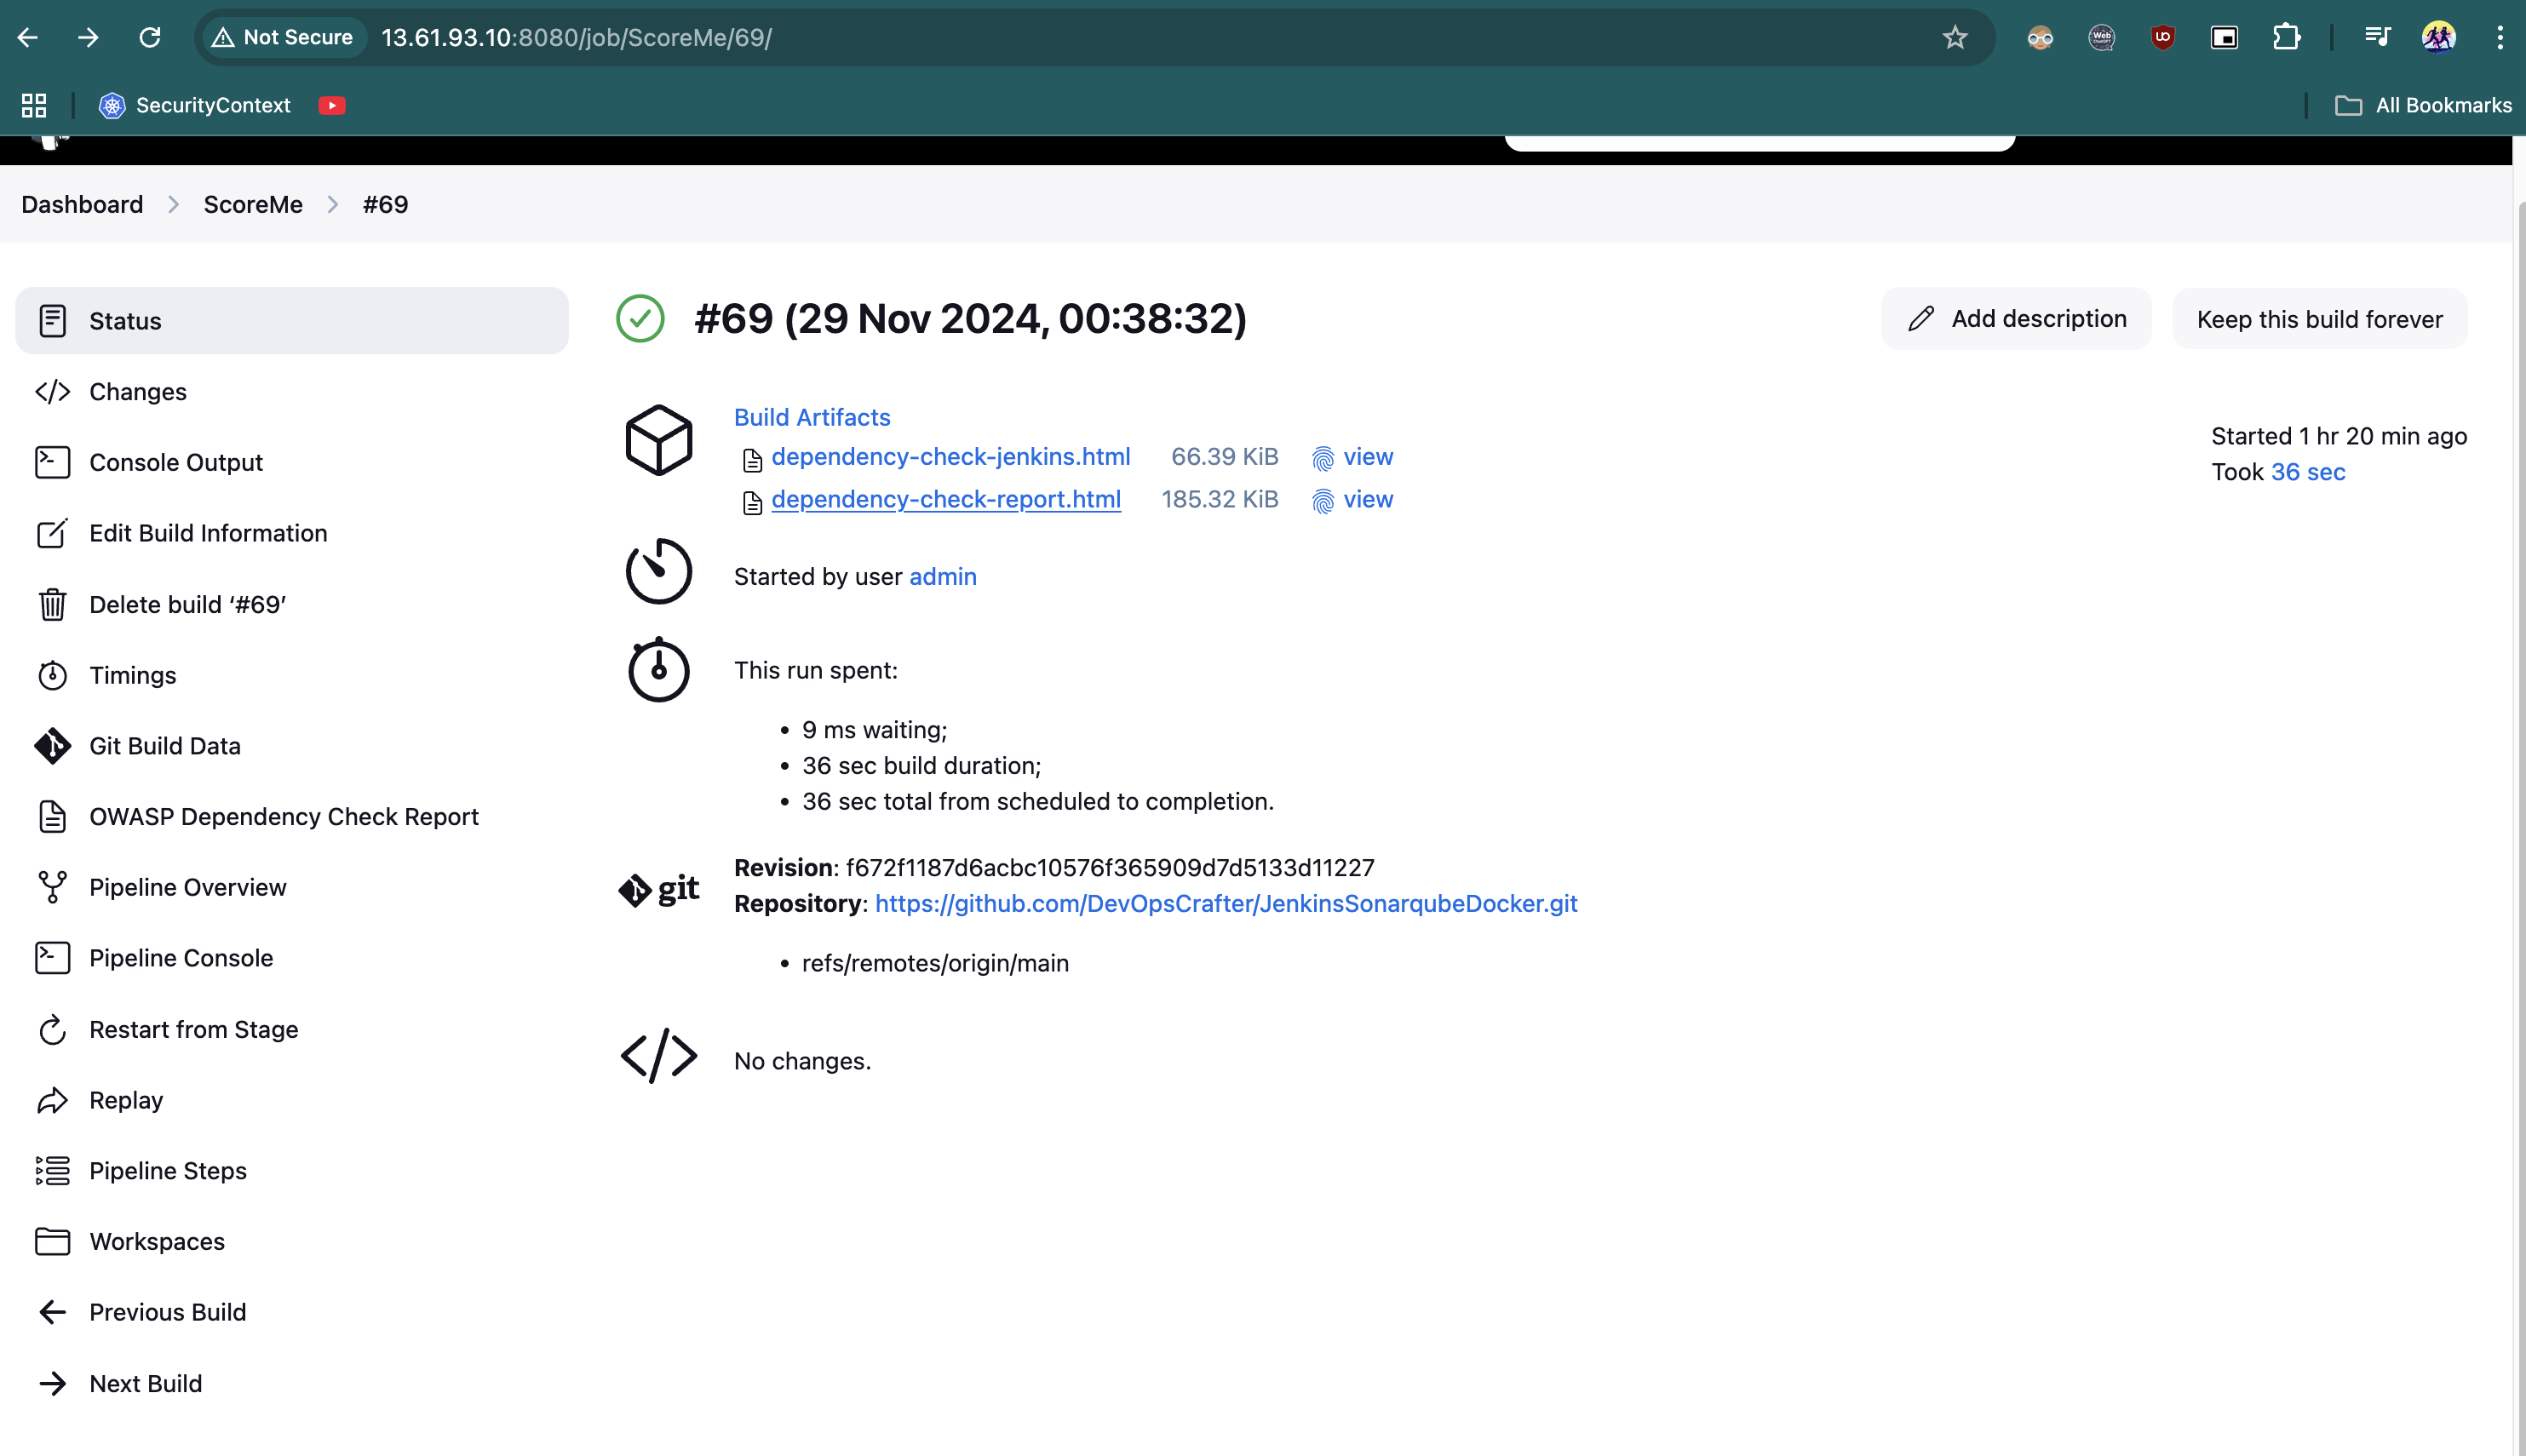Open dependency-check-report.html artifact
The width and height of the screenshot is (2526, 1456).
click(945, 499)
